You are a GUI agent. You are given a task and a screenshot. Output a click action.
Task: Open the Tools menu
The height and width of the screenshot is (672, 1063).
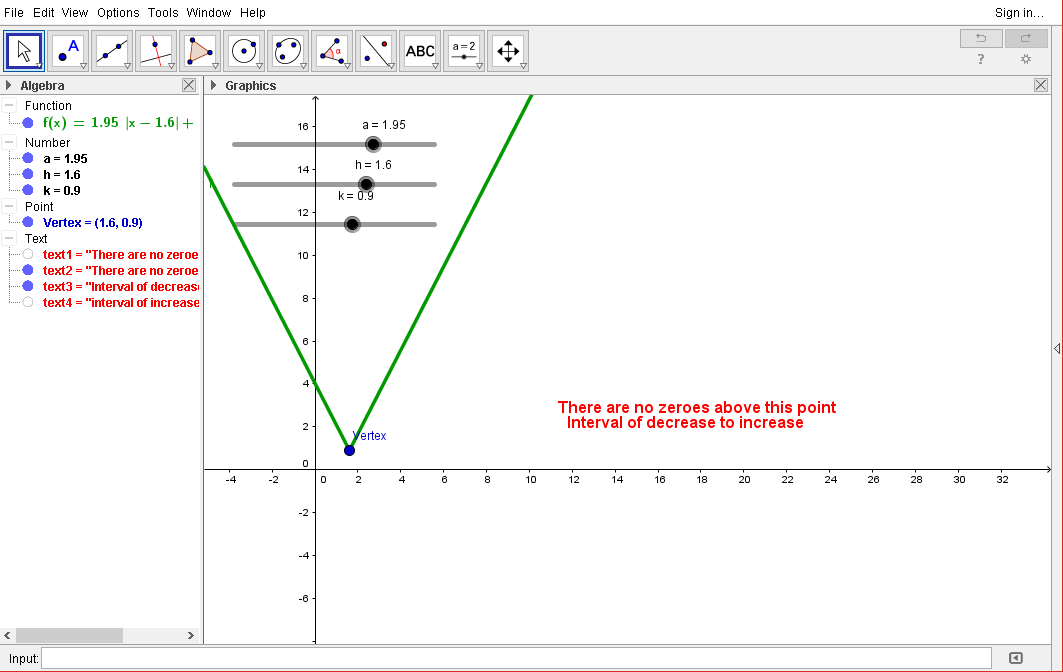point(163,12)
